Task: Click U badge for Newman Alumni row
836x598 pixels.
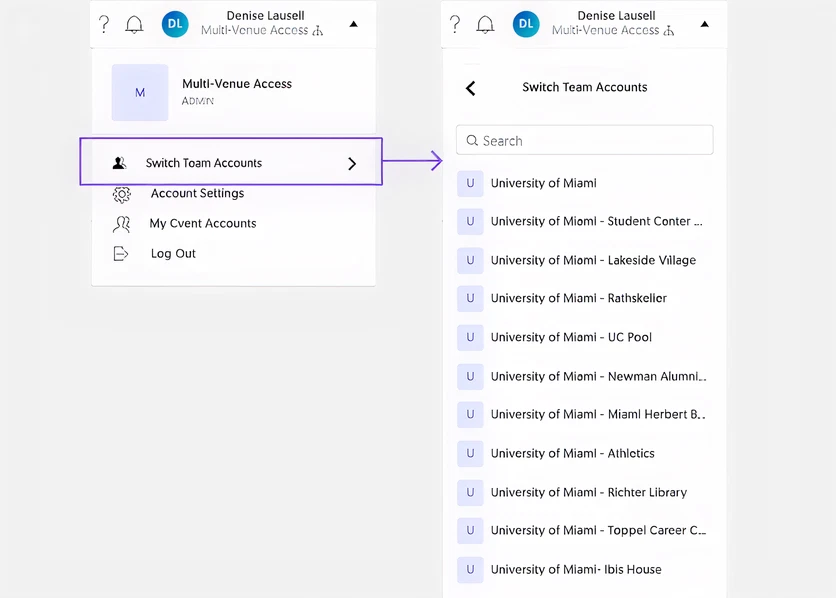Action: tap(470, 377)
